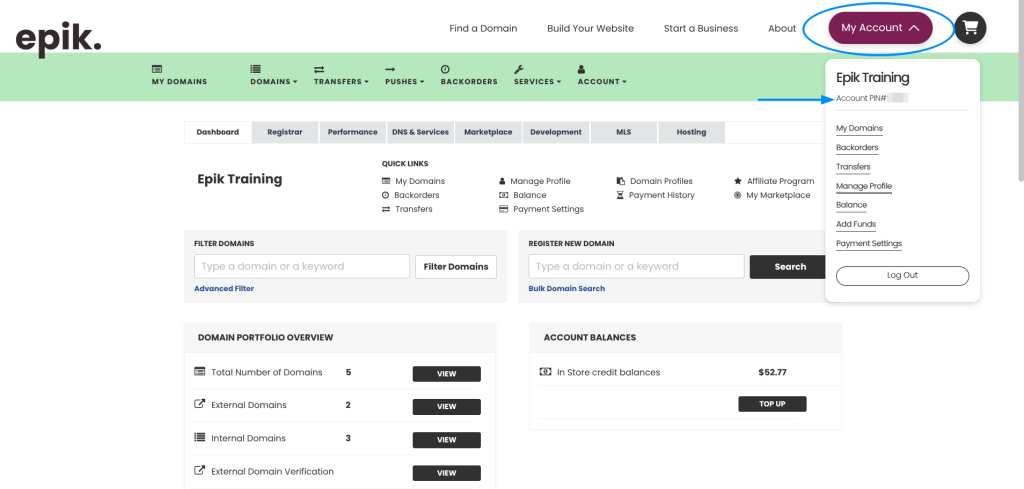Open the Advanced Filter link
The height and width of the screenshot is (489, 1024).
[x=224, y=289]
